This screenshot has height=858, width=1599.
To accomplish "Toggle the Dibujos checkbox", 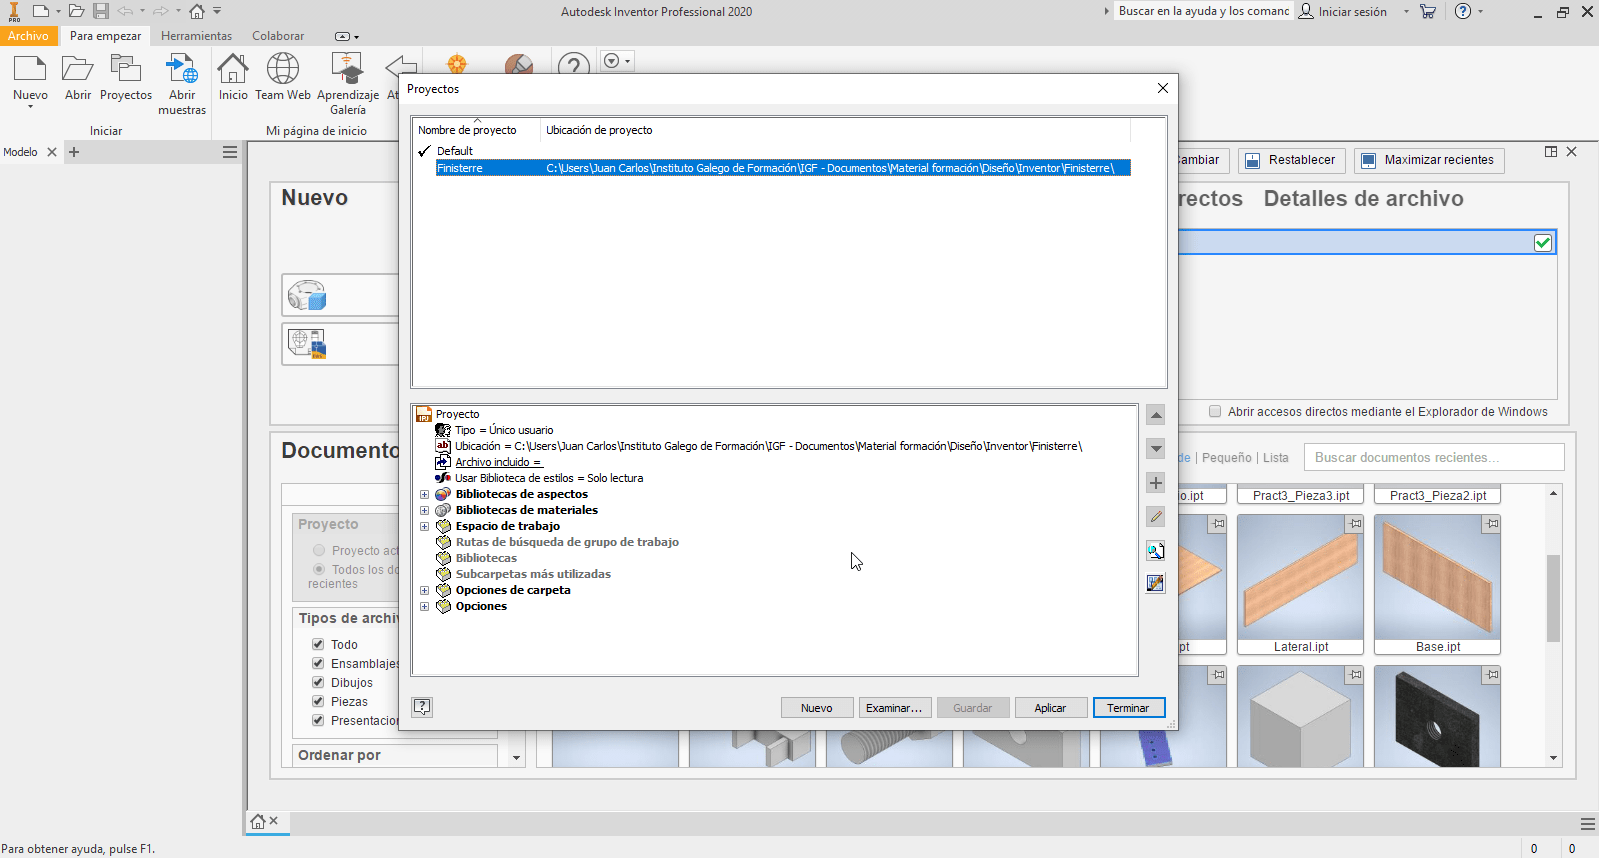I will 318,682.
